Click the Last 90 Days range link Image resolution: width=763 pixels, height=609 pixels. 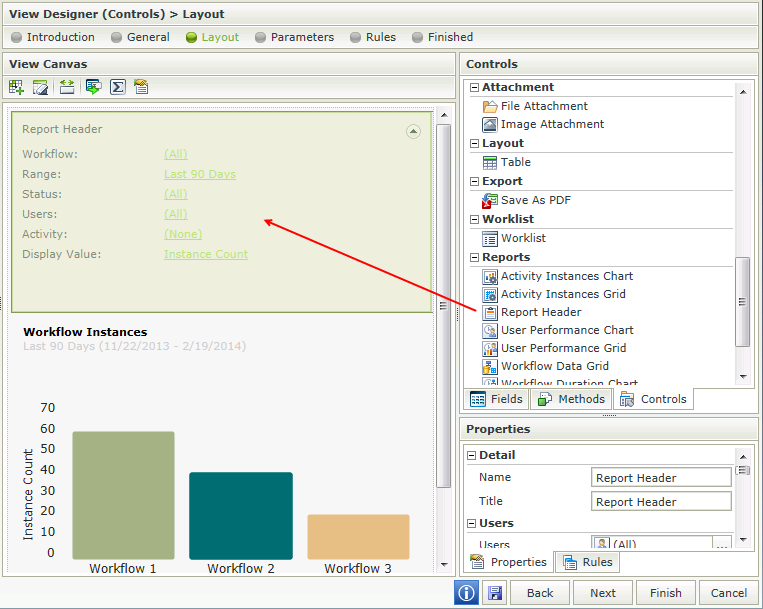(x=200, y=174)
